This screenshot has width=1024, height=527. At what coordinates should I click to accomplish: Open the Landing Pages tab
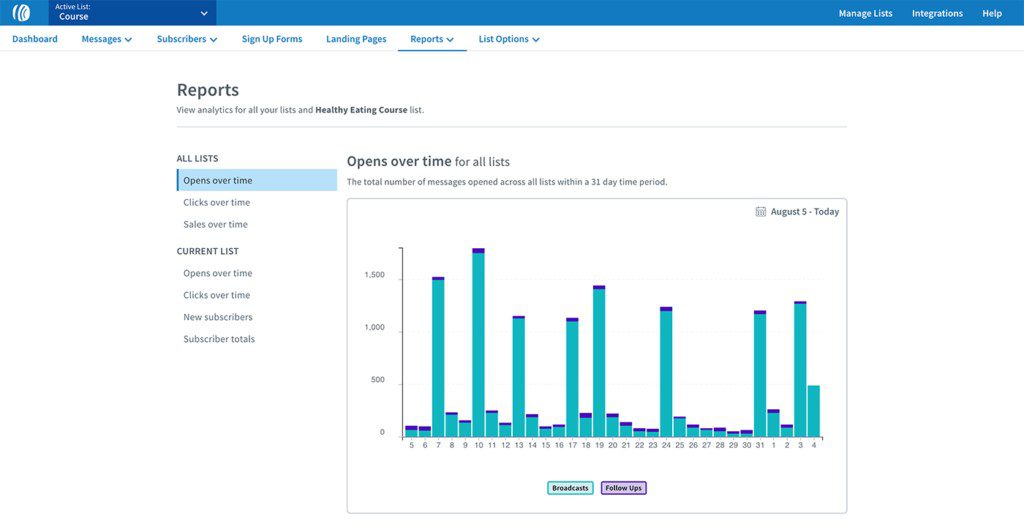click(x=356, y=40)
